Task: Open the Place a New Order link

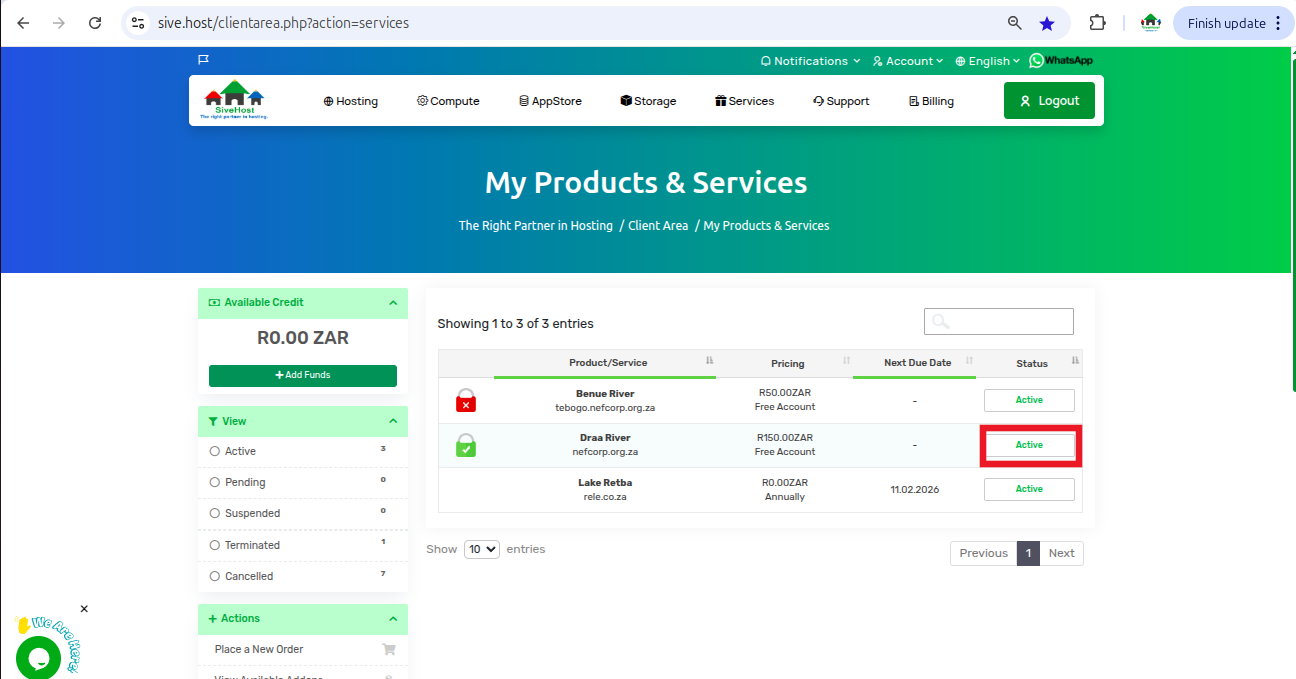Action: 259,649
